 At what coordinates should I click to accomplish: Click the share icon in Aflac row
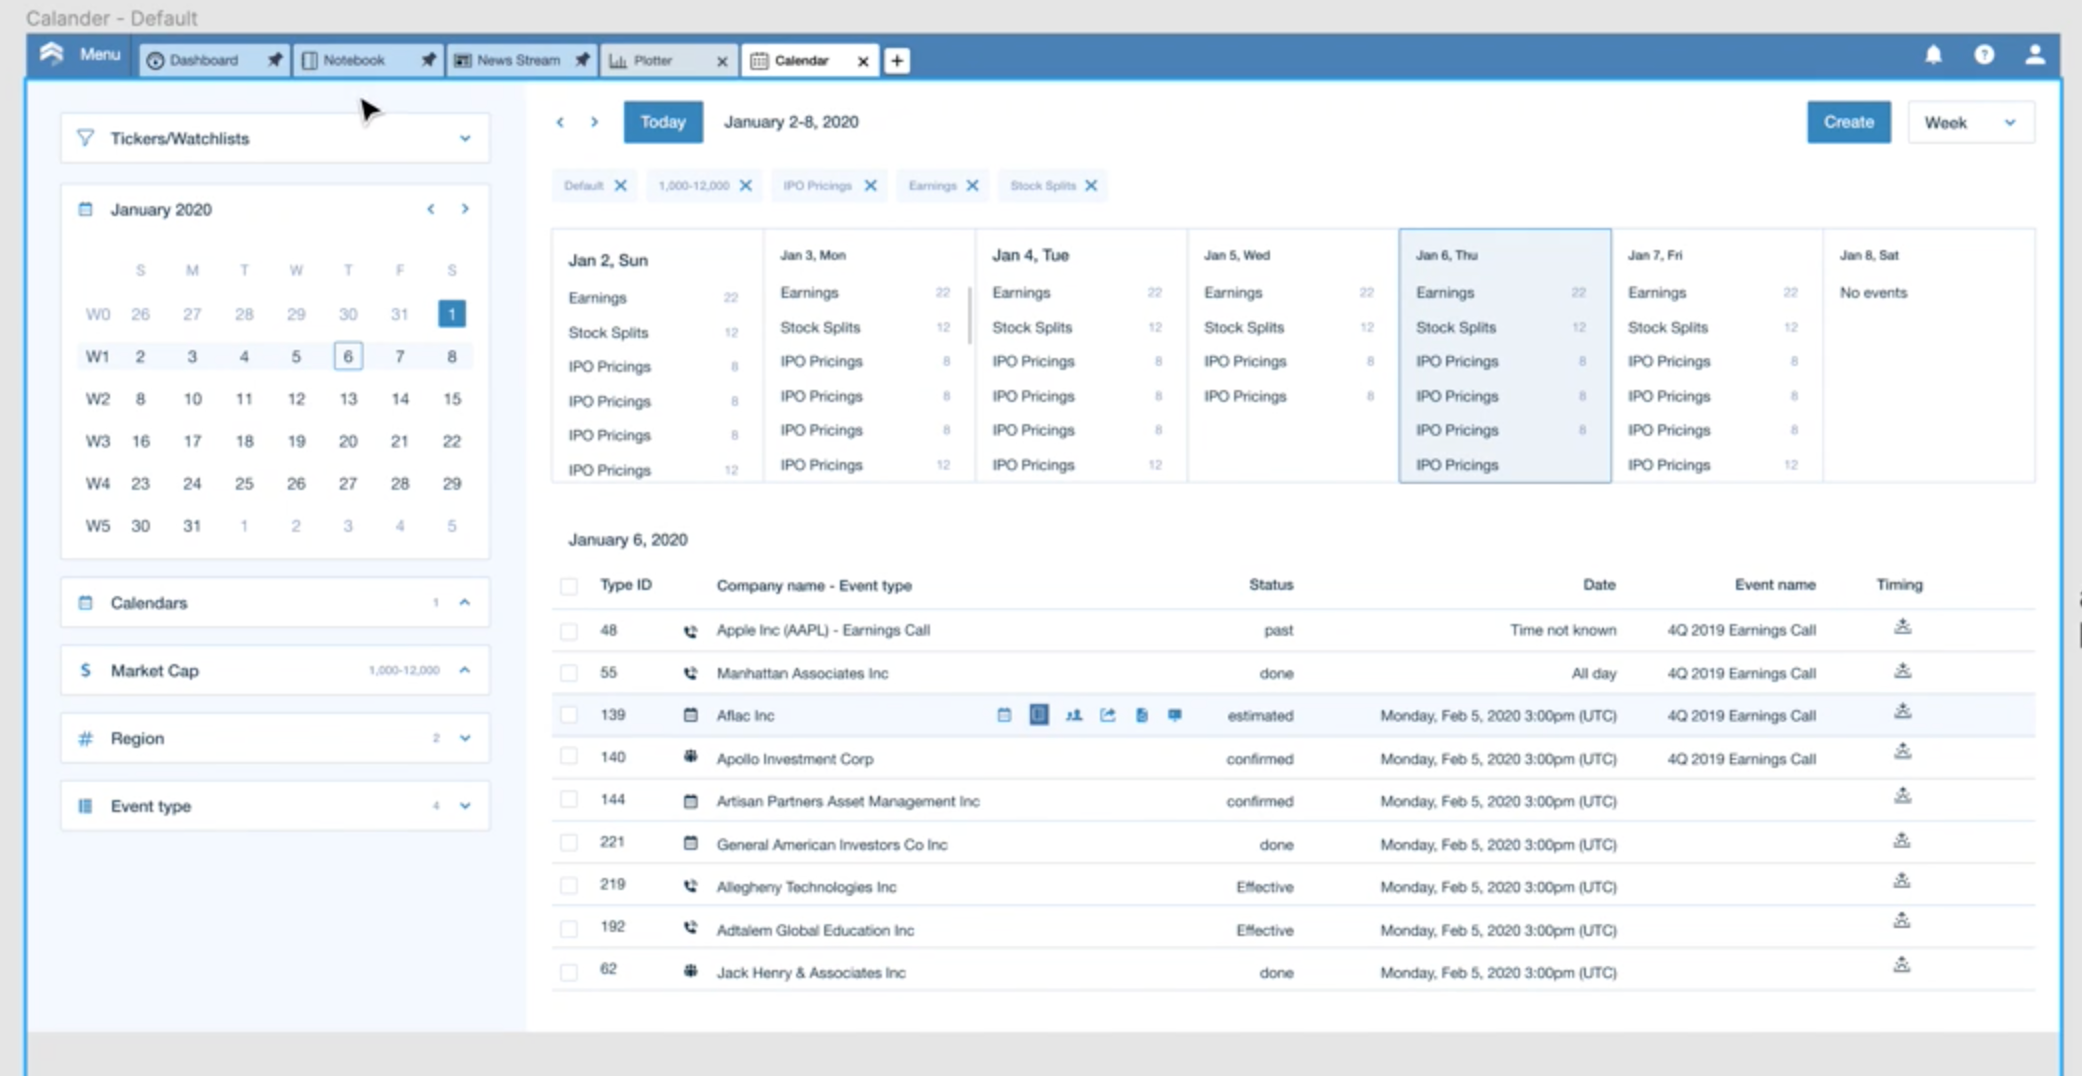1107,715
